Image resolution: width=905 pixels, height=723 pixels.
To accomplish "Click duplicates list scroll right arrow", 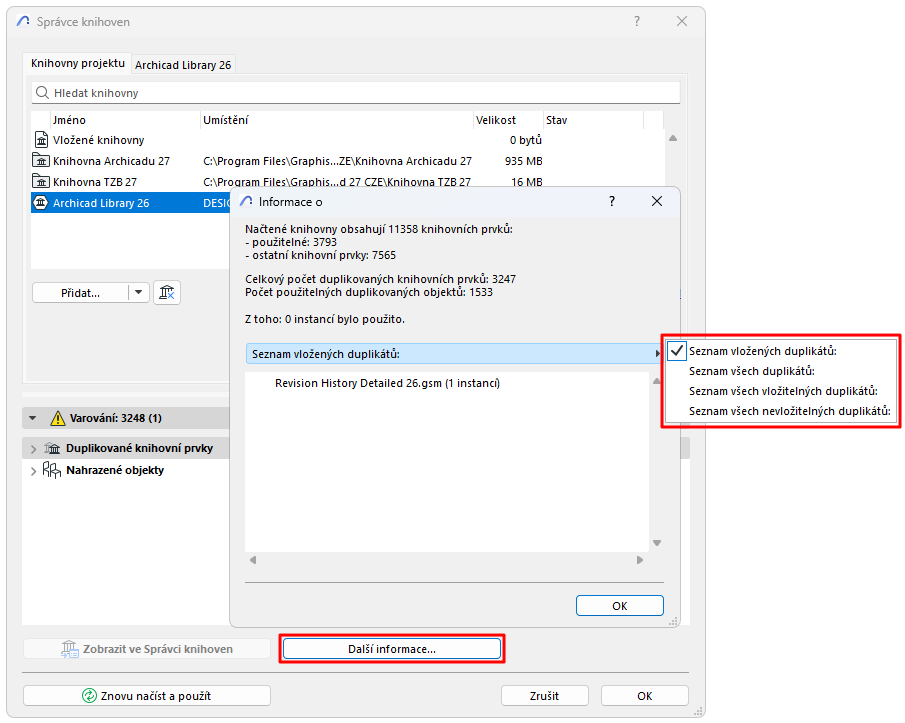I will pos(640,560).
